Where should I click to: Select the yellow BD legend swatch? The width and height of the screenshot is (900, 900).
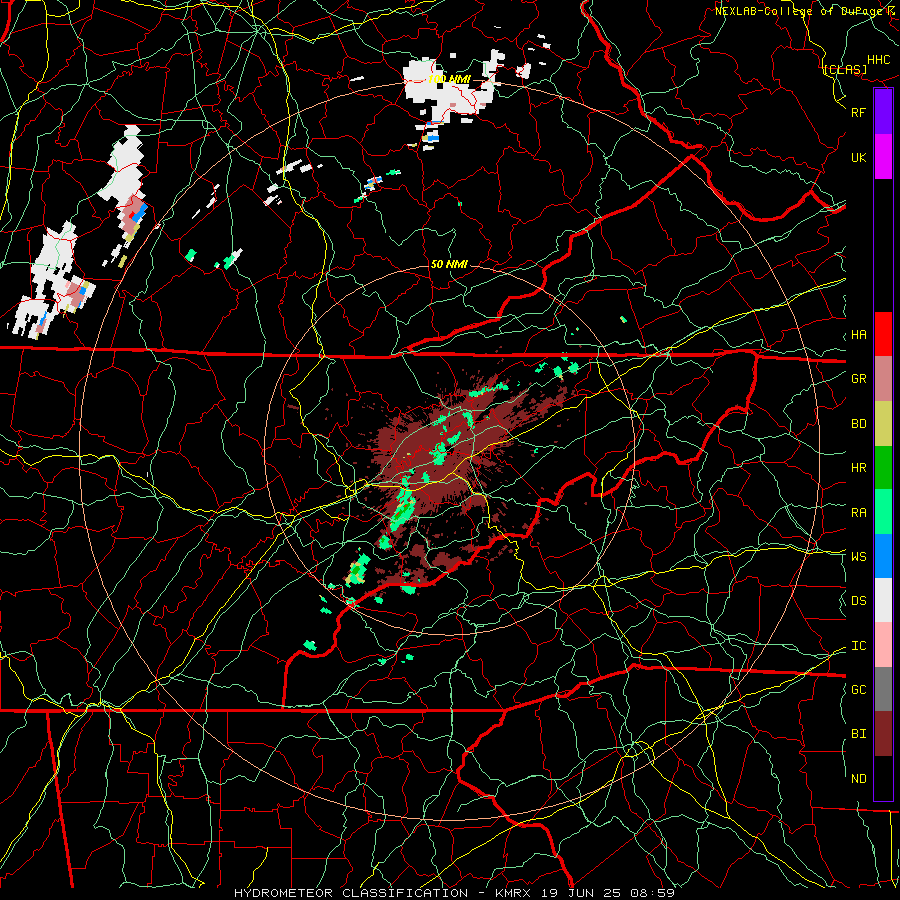pyautogui.click(x=883, y=424)
